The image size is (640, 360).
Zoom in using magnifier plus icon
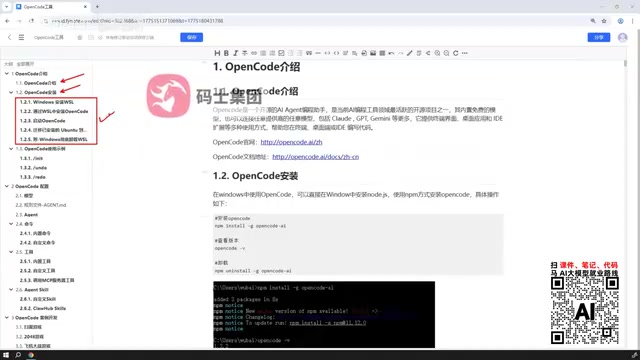coord(437,53)
